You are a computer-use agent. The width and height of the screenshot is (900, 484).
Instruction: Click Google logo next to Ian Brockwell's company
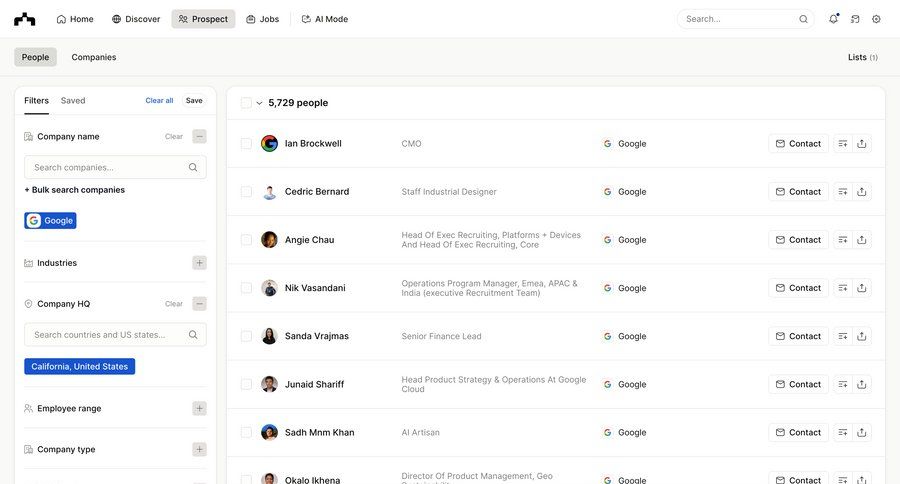[607, 144]
